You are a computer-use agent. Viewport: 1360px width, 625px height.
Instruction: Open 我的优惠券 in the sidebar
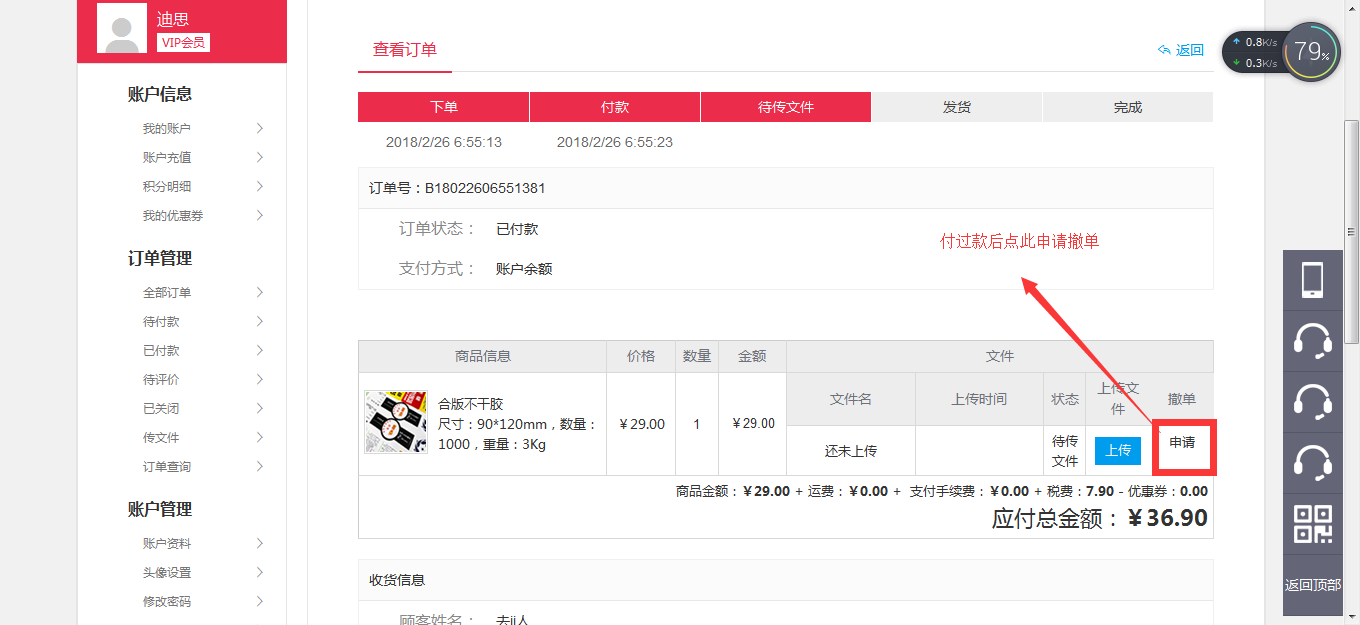[173, 215]
